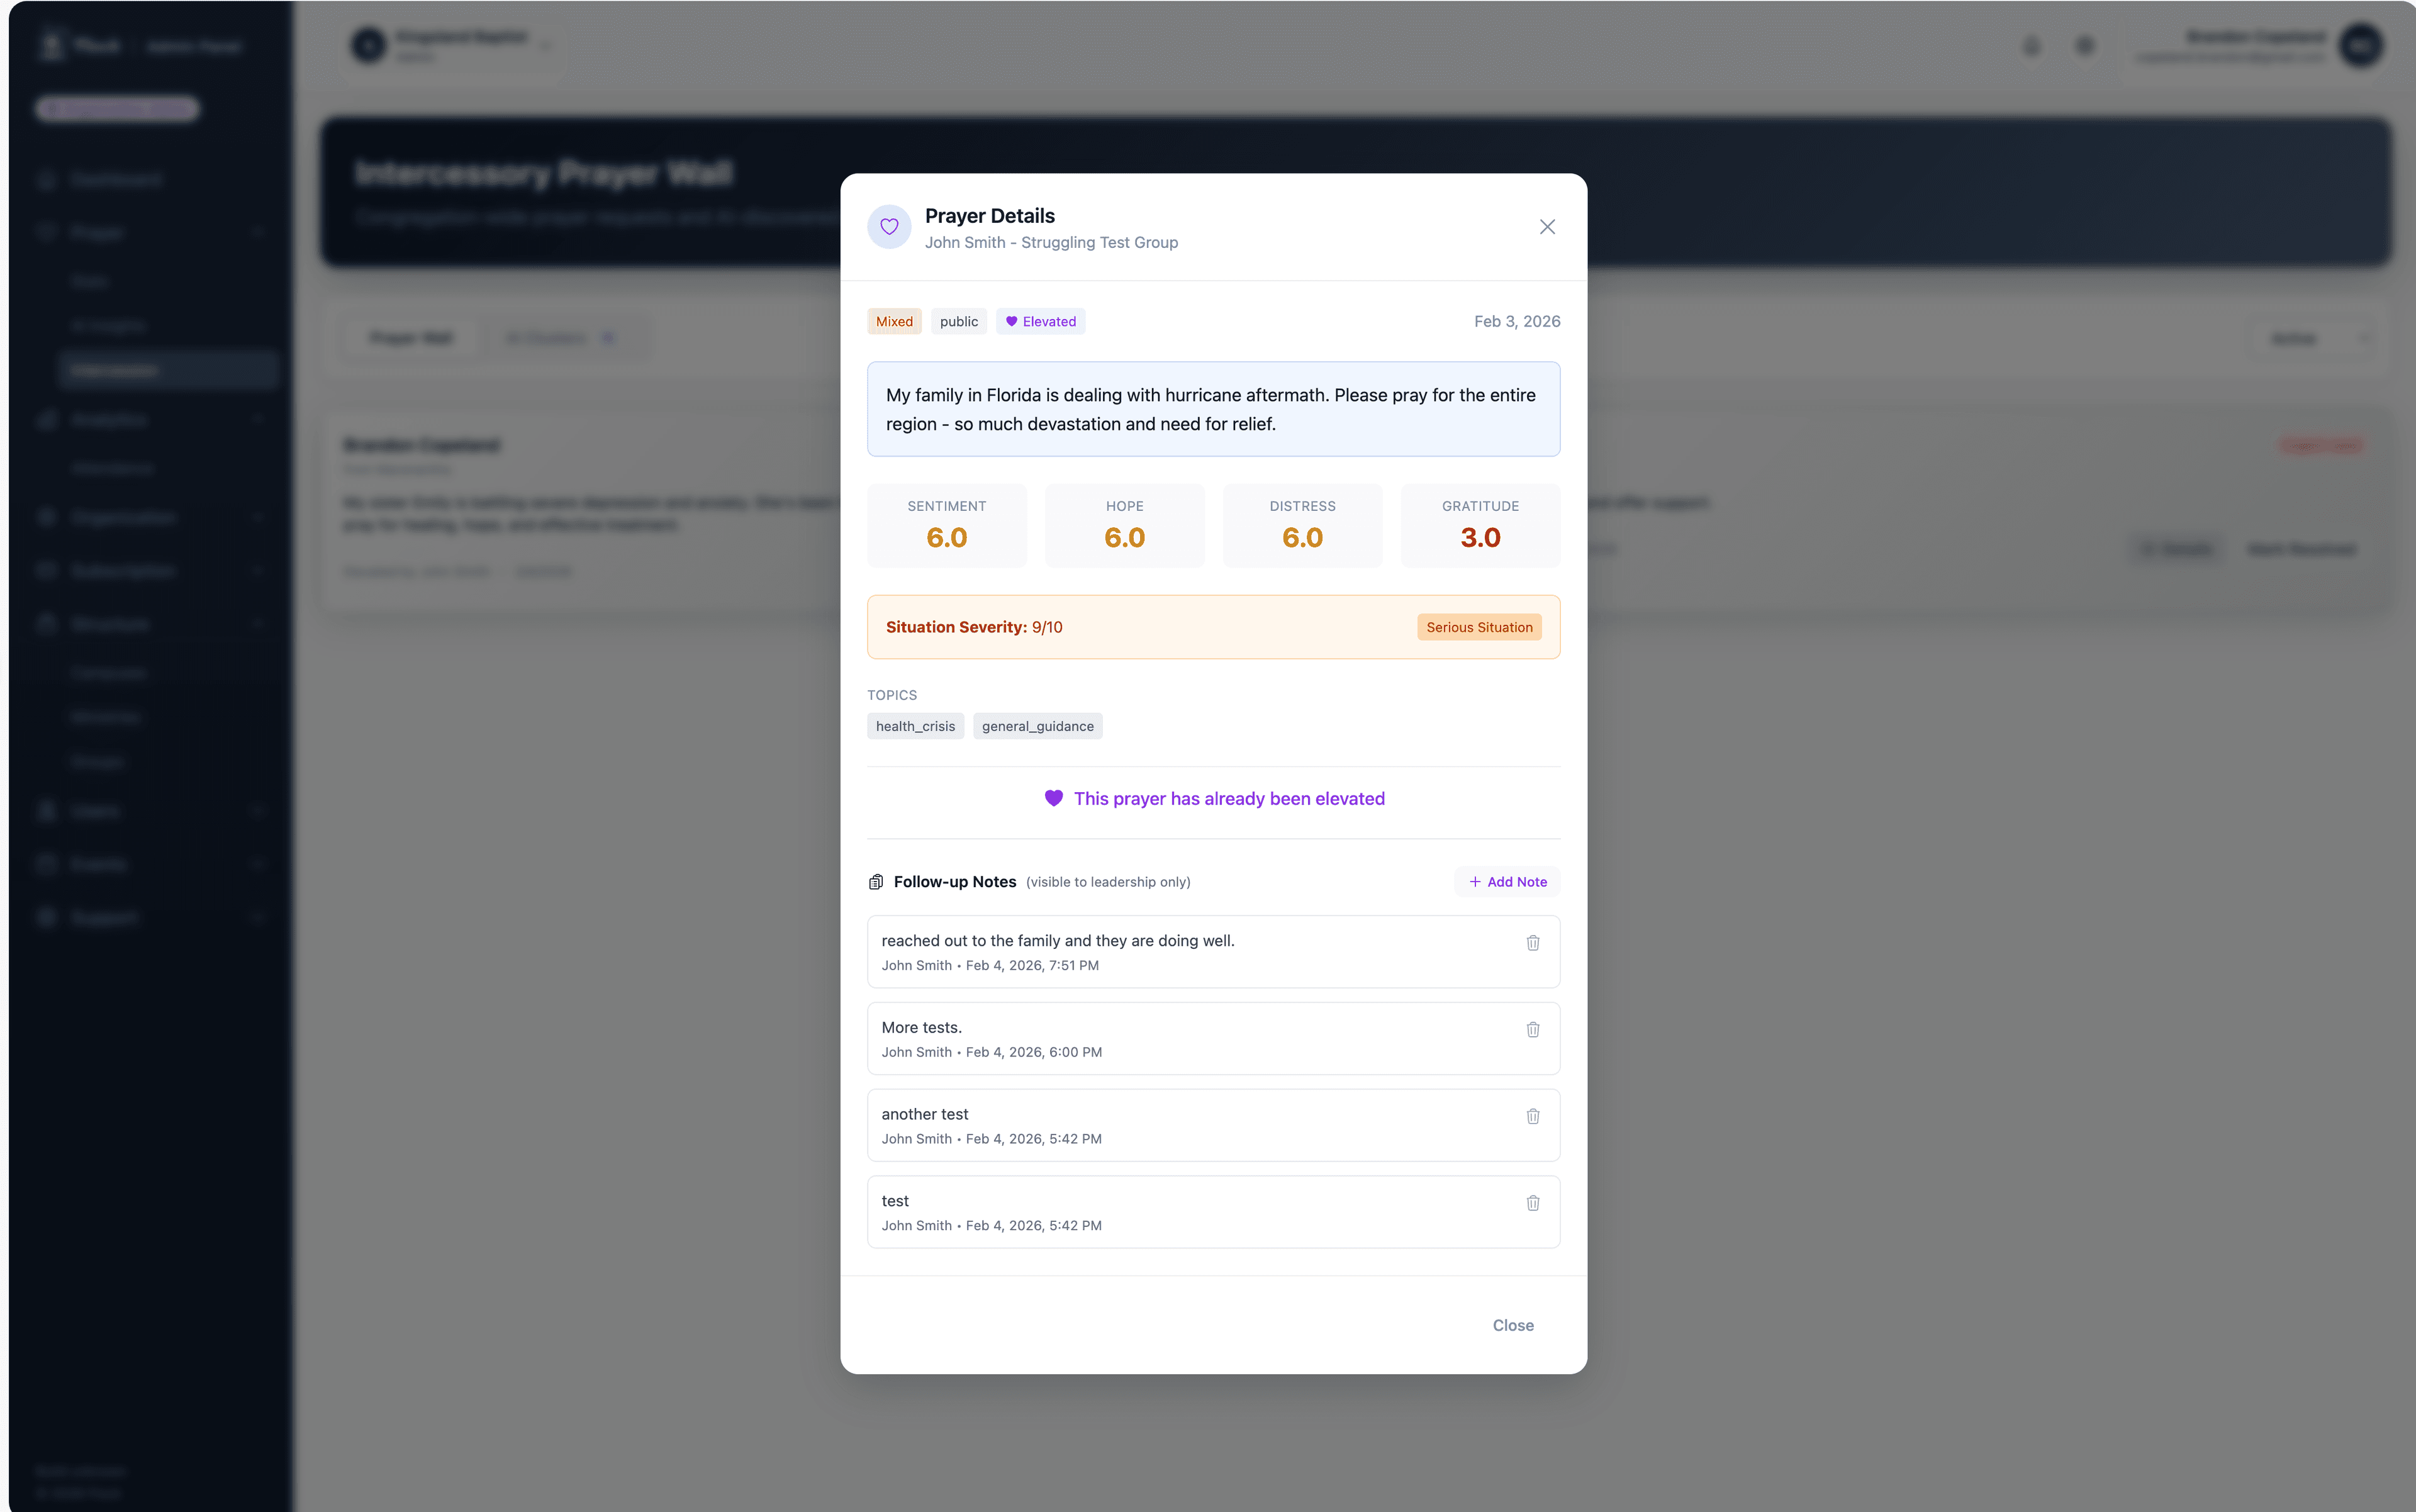Click the purple heart in elevated message
The width and height of the screenshot is (2416, 1512).
click(x=1053, y=798)
